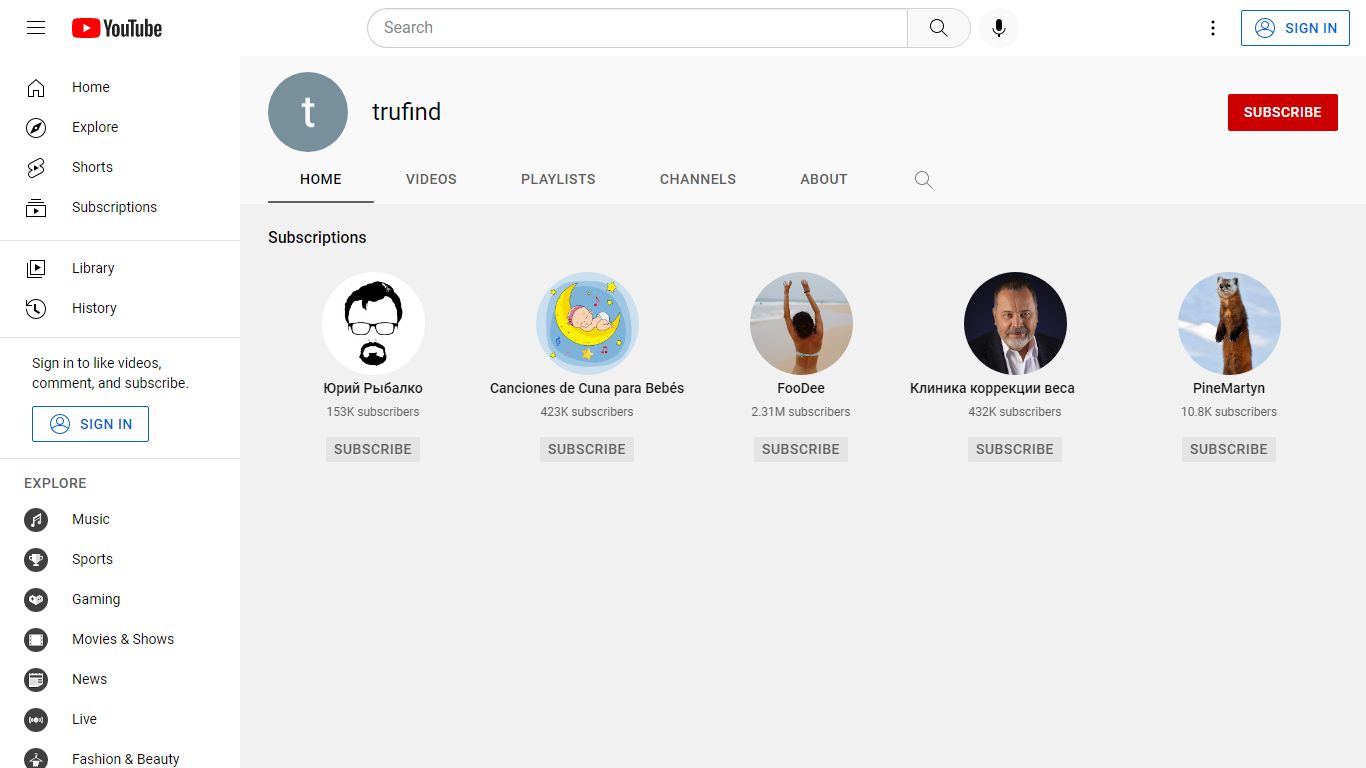Browse Music in Explore section
The height and width of the screenshot is (768, 1366).
(x=120, y=519)
